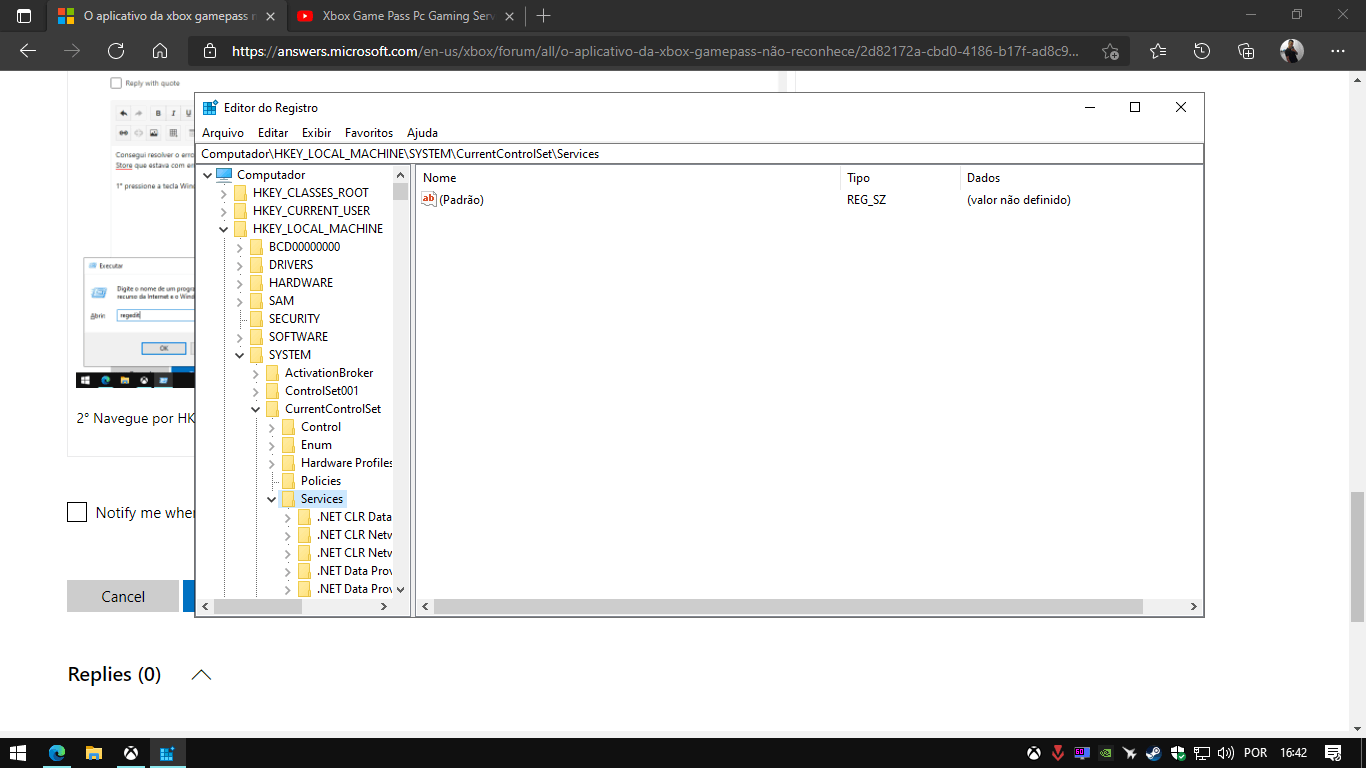Select the (Padrão) string value icon
This screenshot has height=768, width=1366.
click(x=429, y=200)
